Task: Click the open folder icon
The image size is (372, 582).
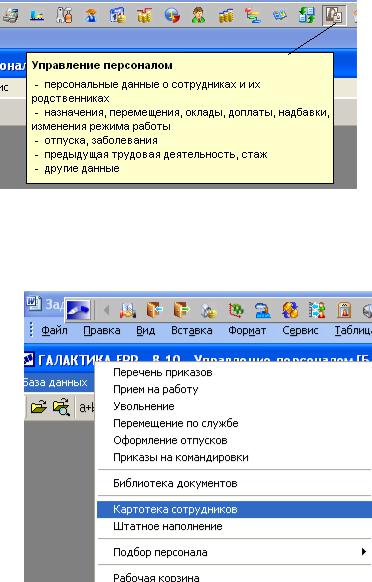Action: pos(39,407)
